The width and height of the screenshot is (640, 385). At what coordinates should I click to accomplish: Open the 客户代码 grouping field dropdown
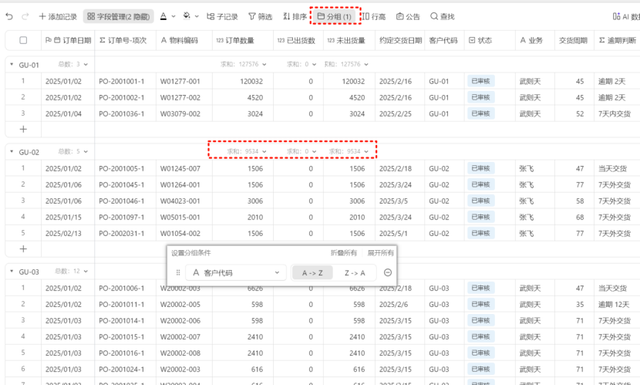236,272
